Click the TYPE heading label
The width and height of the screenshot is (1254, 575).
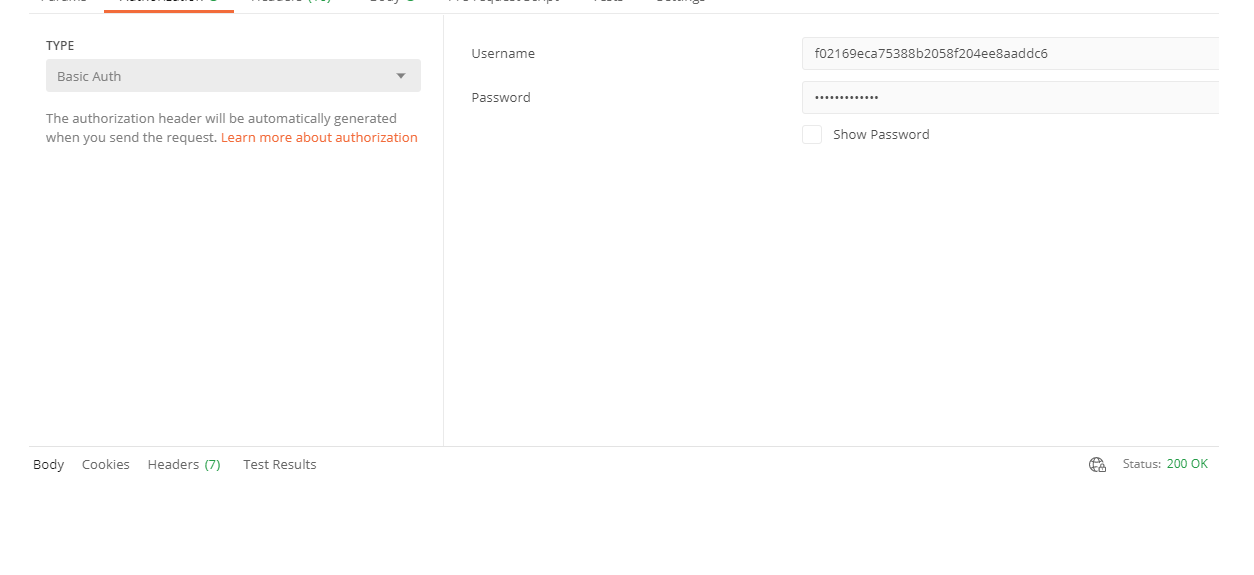coord(60,46)
